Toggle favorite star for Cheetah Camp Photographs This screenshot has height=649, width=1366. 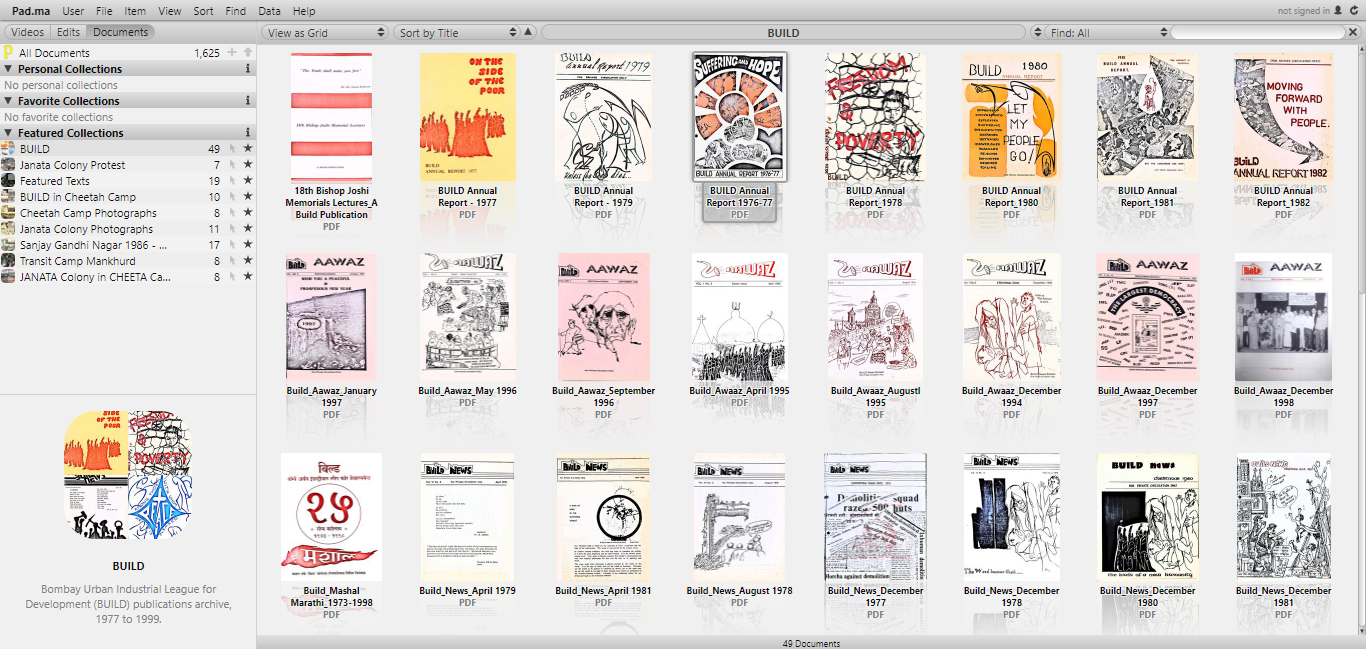coord(248,213)
